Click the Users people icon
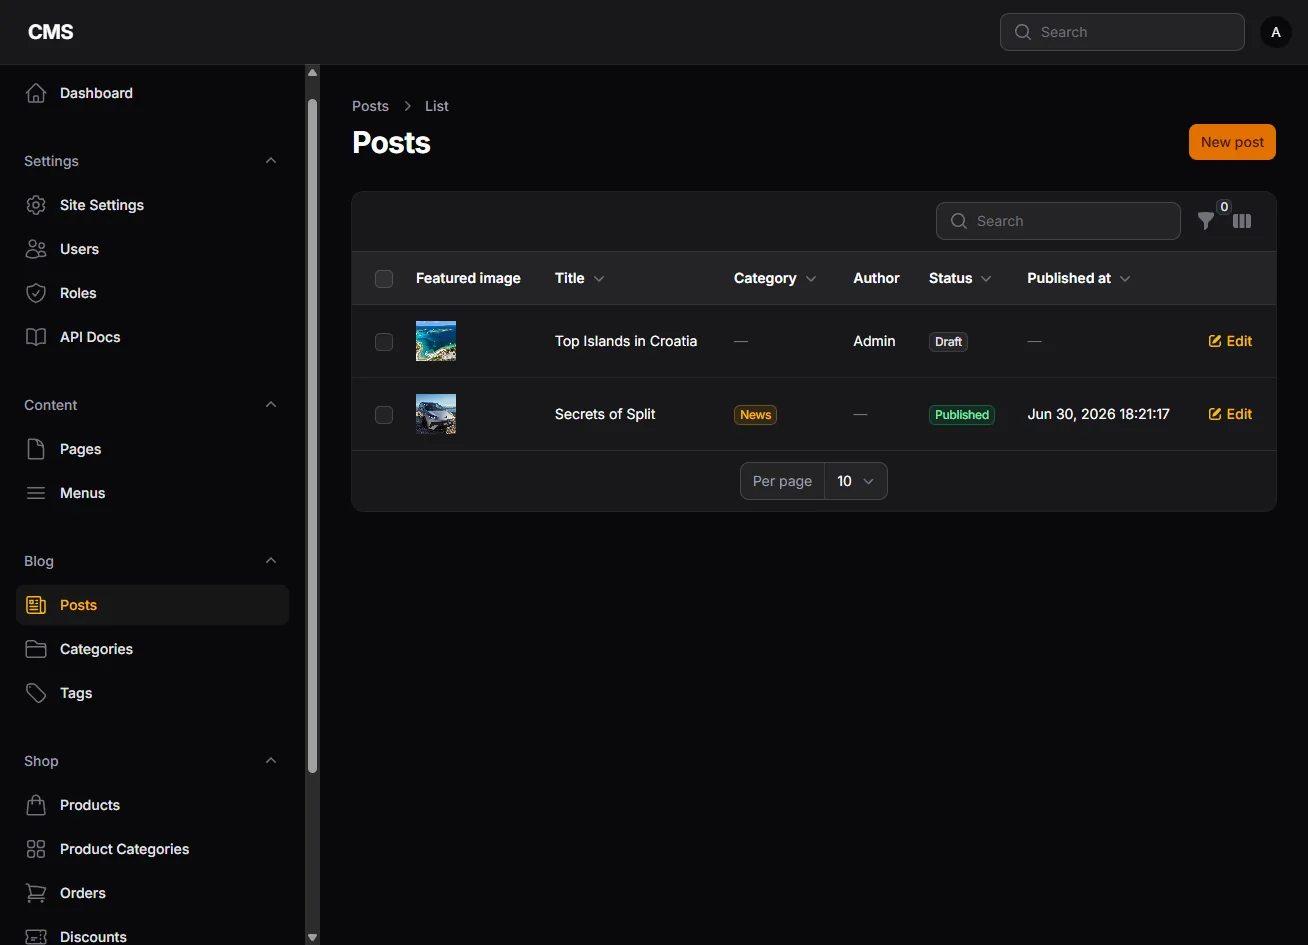 click(36, 249)
